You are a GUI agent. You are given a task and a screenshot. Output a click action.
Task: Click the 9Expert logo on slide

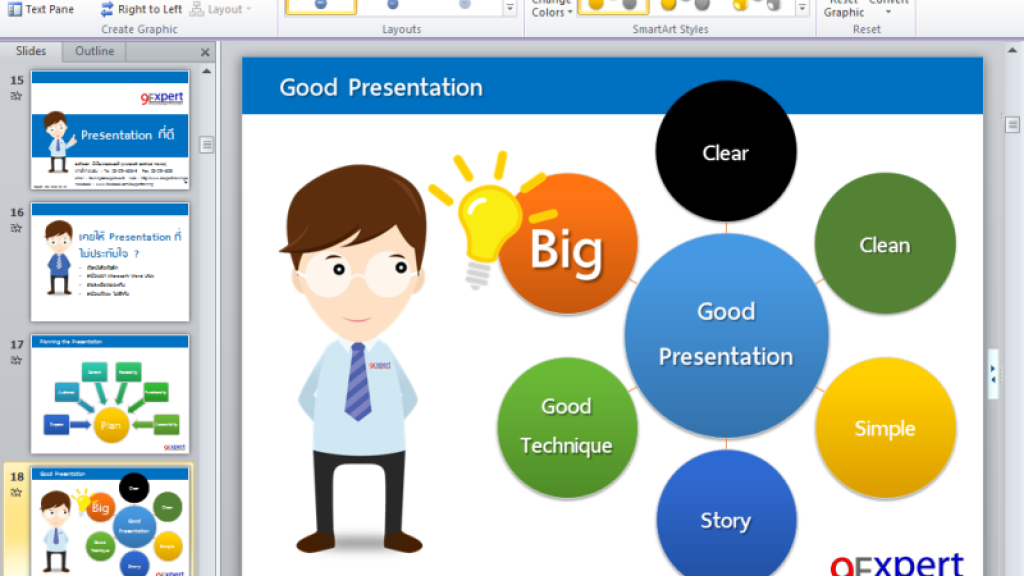coord(897,563)
